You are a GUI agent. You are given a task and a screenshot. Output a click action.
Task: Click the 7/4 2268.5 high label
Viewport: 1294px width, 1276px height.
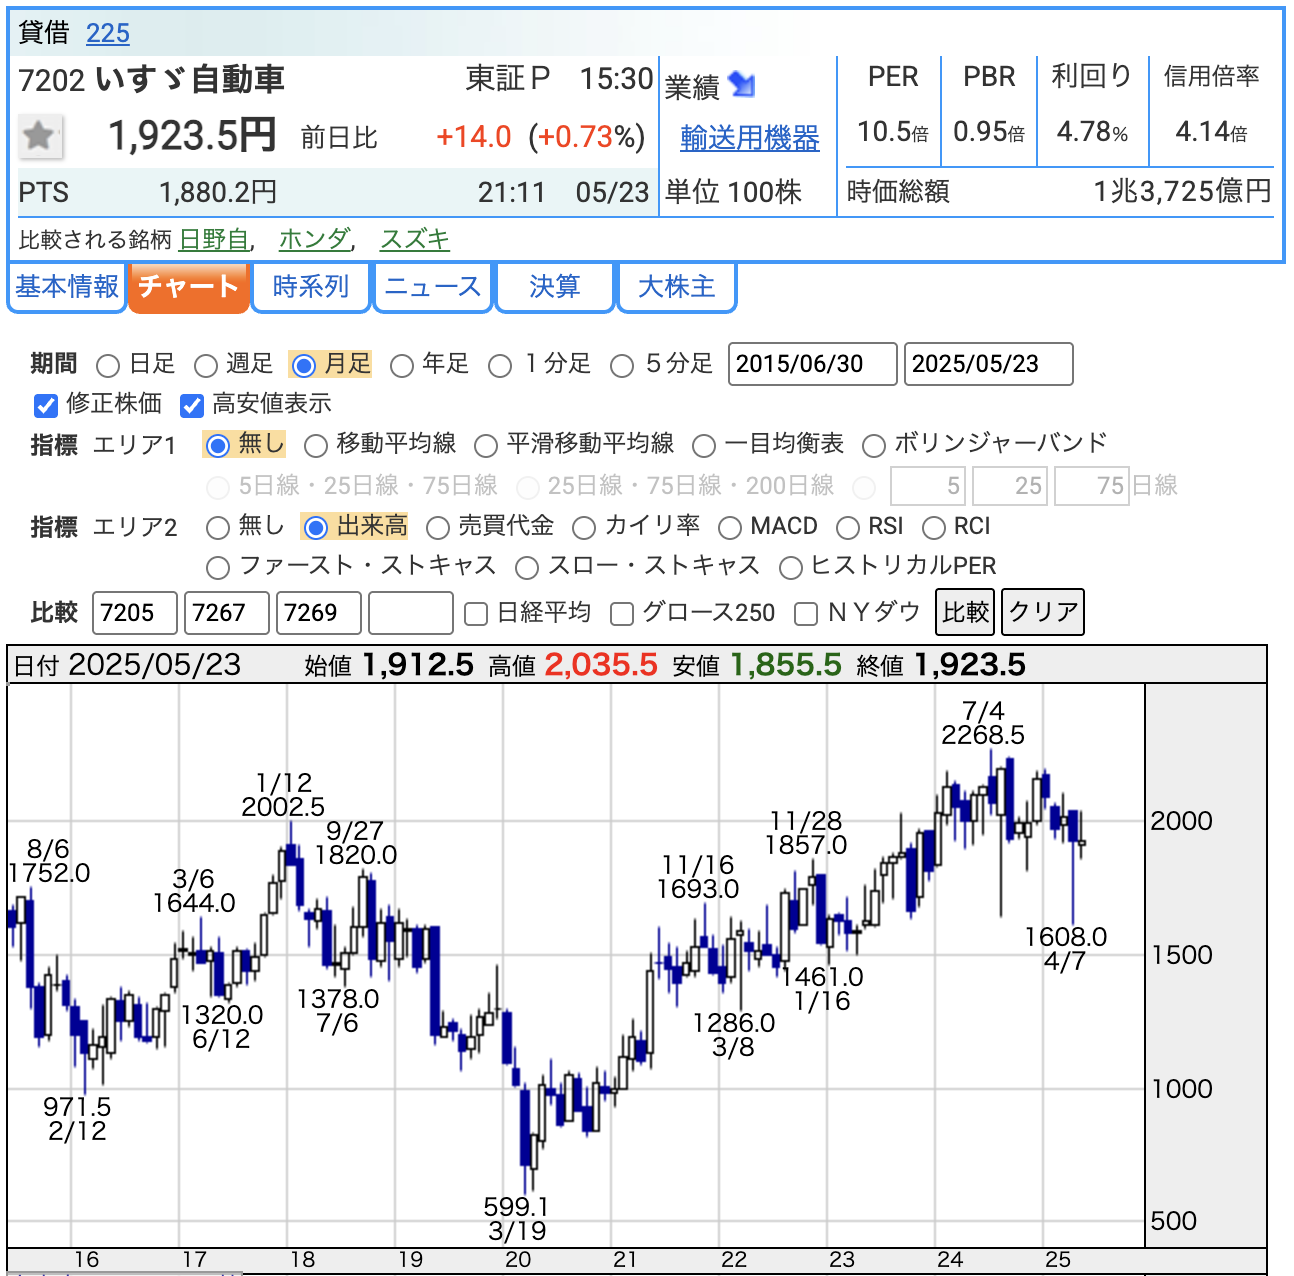tap(983, 723)
